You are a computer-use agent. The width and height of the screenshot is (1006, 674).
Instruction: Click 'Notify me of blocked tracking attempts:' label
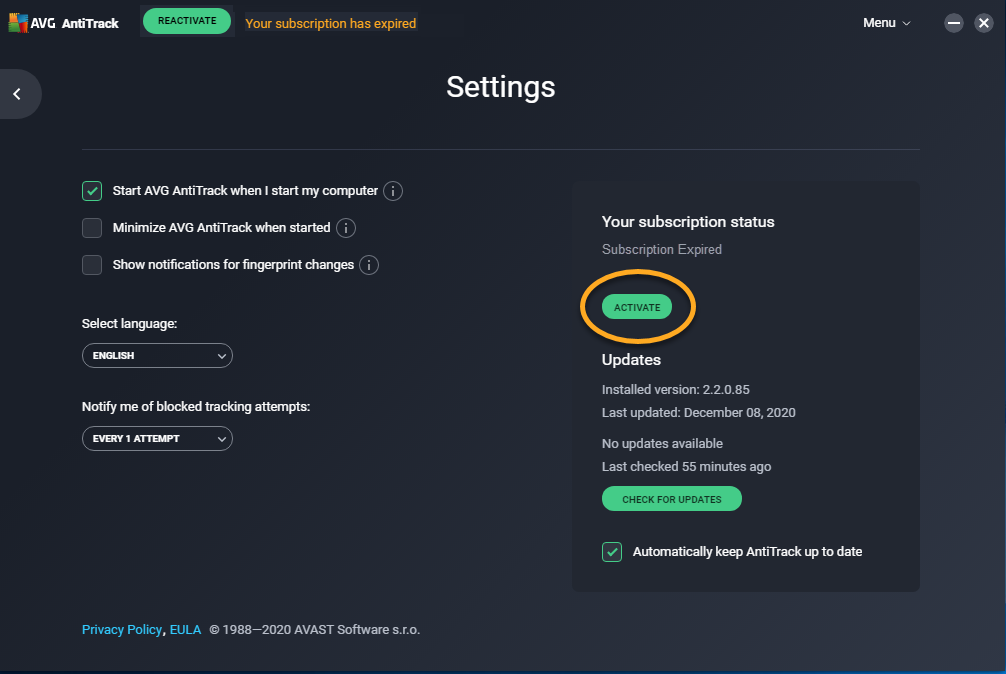tap(196, 407)
